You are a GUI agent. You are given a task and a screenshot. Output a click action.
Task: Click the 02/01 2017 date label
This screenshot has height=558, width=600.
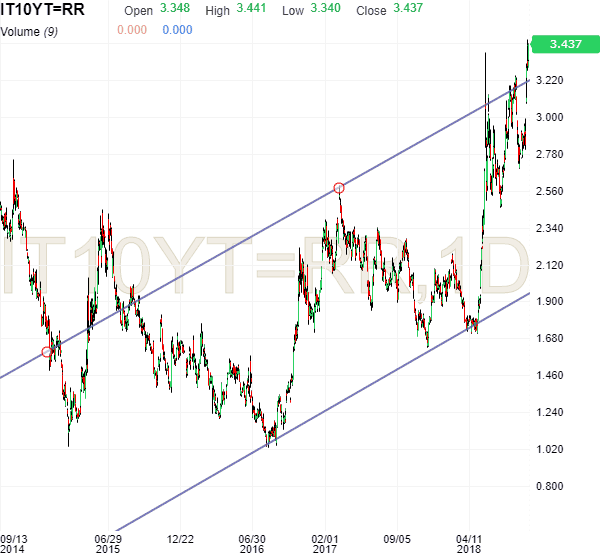pos(325,542)
